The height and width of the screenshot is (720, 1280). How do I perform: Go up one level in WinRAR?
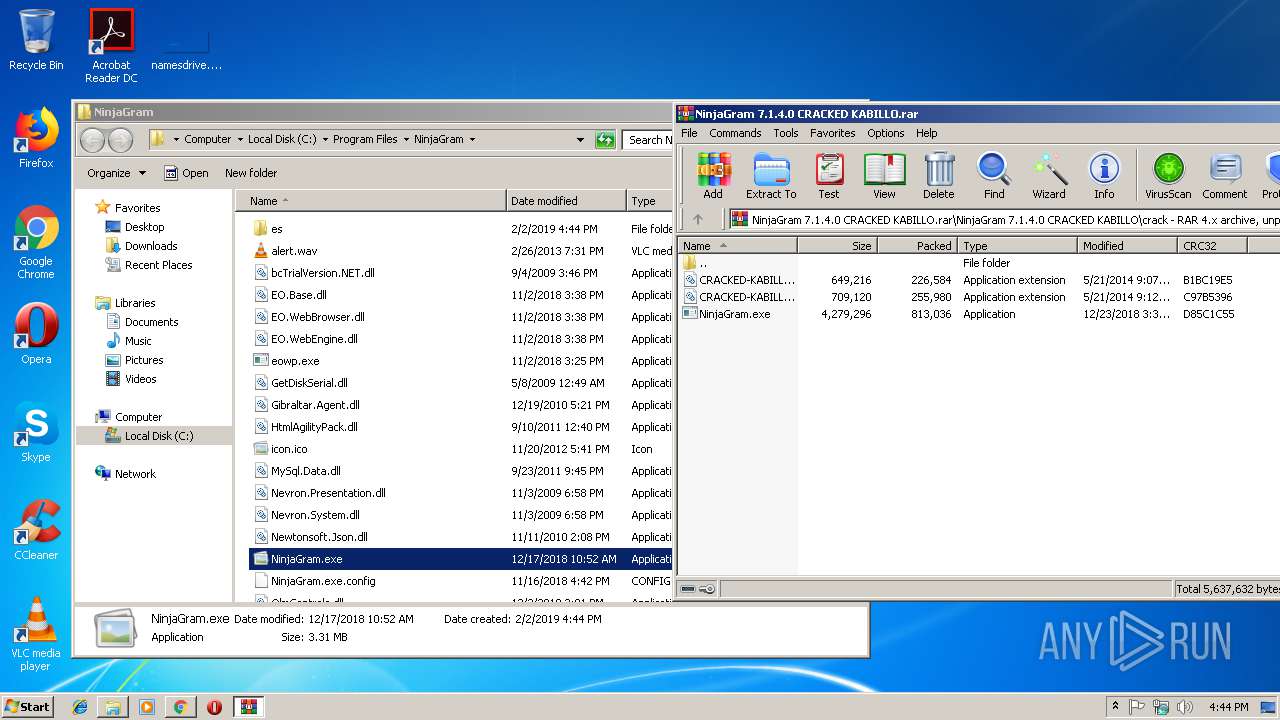698,219
